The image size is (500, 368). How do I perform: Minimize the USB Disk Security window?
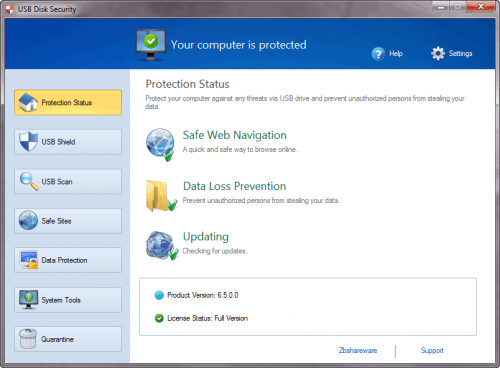point(441,7)
